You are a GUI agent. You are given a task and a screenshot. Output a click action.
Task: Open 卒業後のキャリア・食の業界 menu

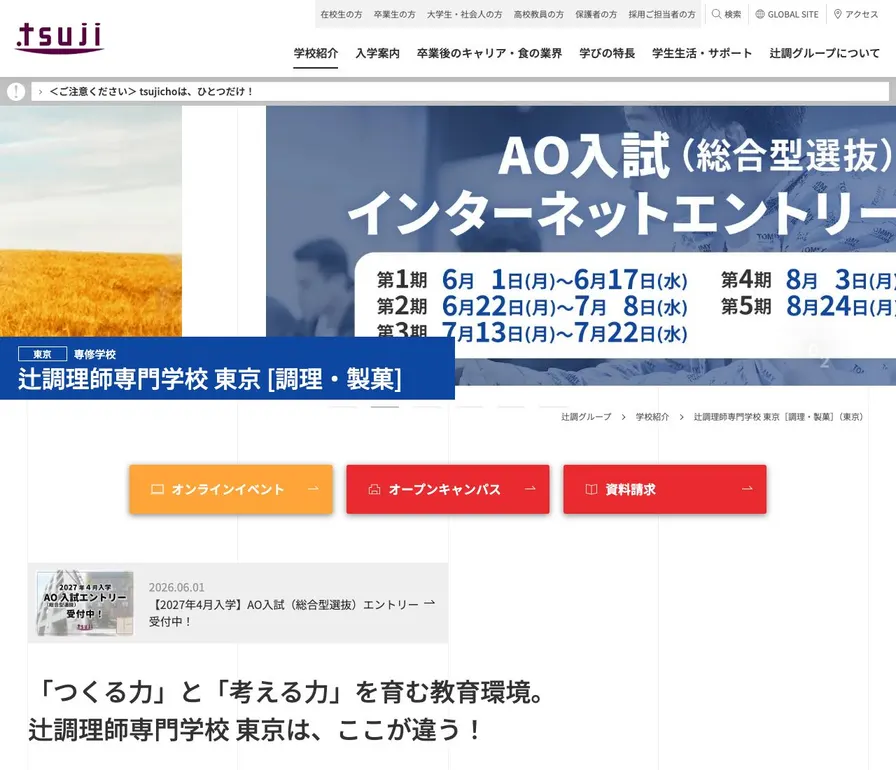tap(489, 53)
